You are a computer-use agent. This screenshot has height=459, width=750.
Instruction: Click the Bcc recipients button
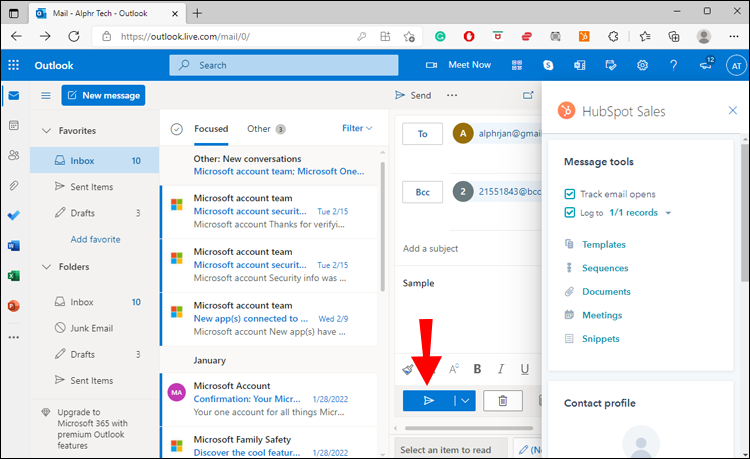(x=422, y=192)
